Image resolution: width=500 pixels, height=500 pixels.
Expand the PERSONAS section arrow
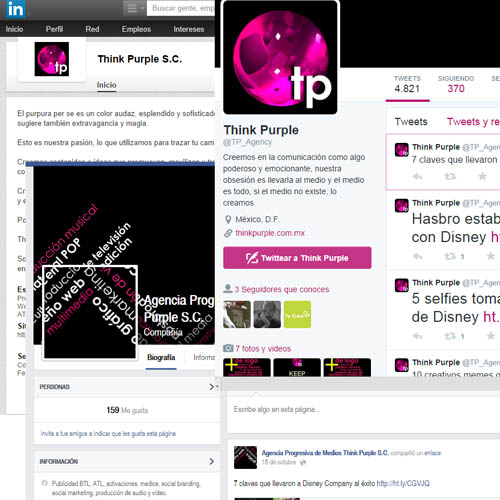coord(212,387)
